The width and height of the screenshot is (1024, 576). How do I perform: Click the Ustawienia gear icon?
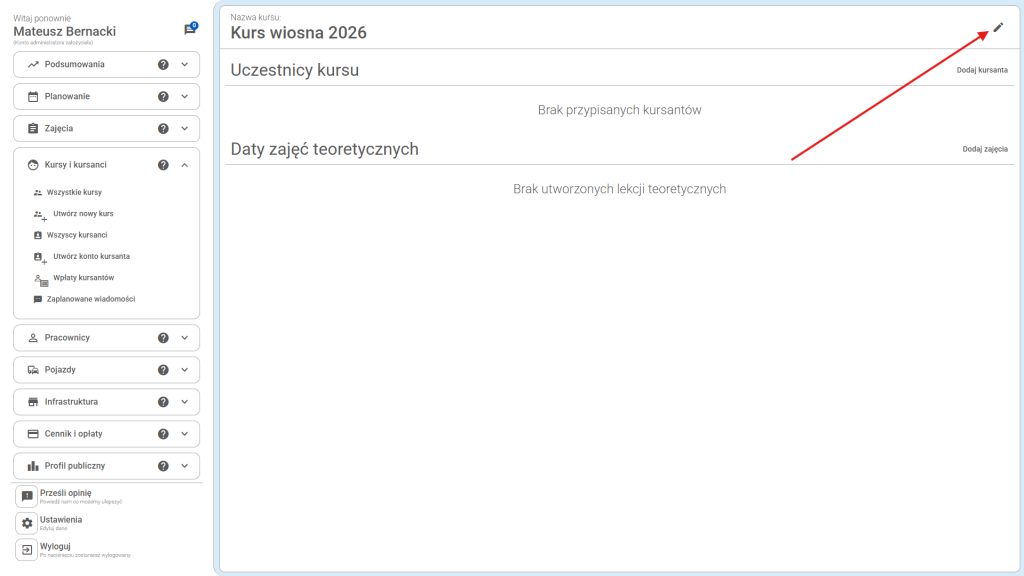pos(27,523)
